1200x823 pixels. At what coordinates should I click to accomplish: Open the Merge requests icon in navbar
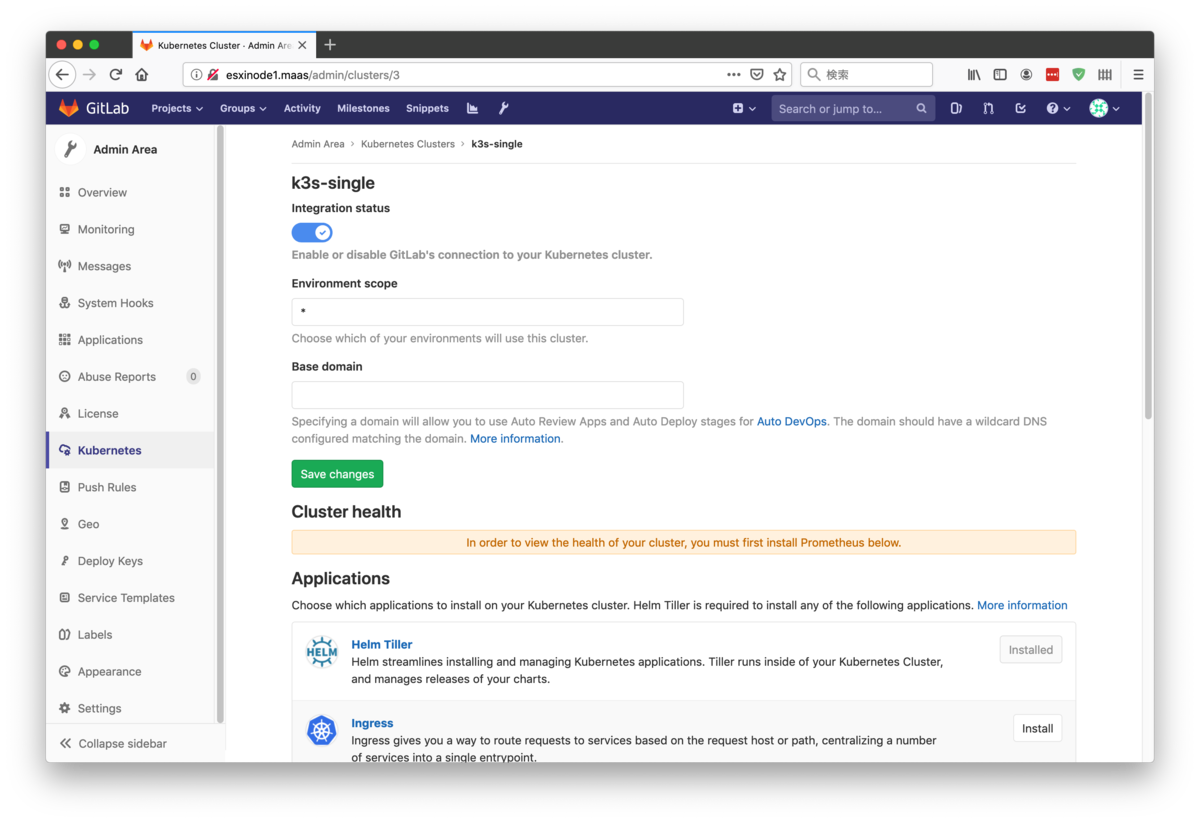[x=988, y=108]
